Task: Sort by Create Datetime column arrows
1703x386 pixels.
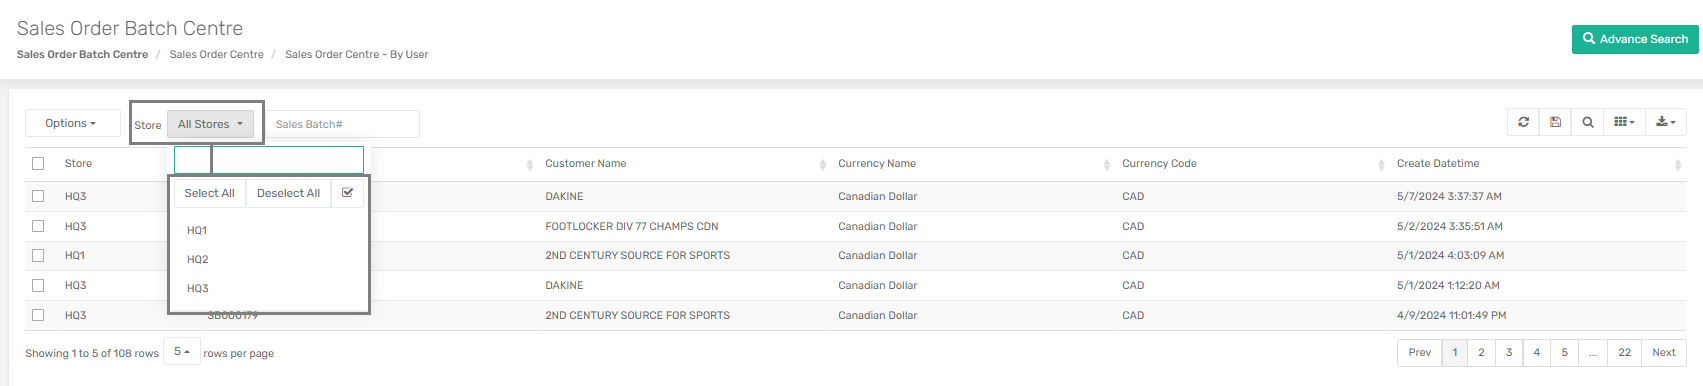Action: tap(1677, 164)
